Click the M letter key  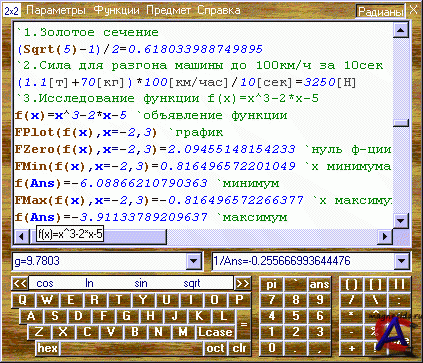pos(183,332)
